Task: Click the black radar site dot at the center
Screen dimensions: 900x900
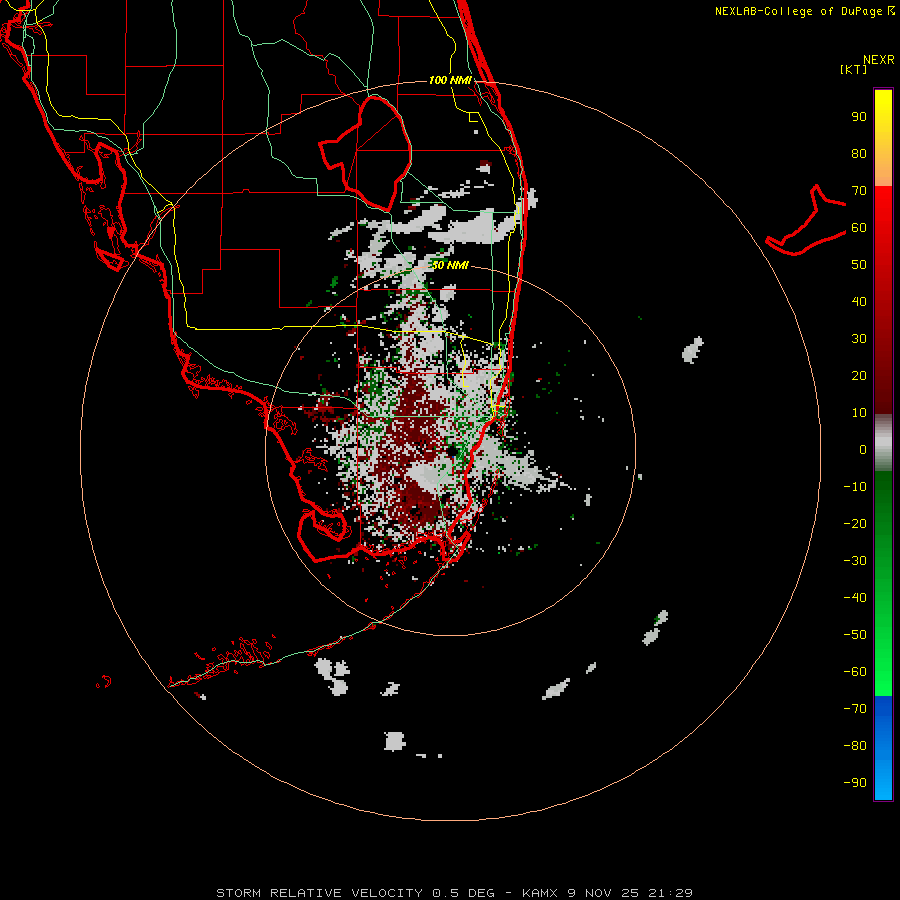Action: click(452, 451)
